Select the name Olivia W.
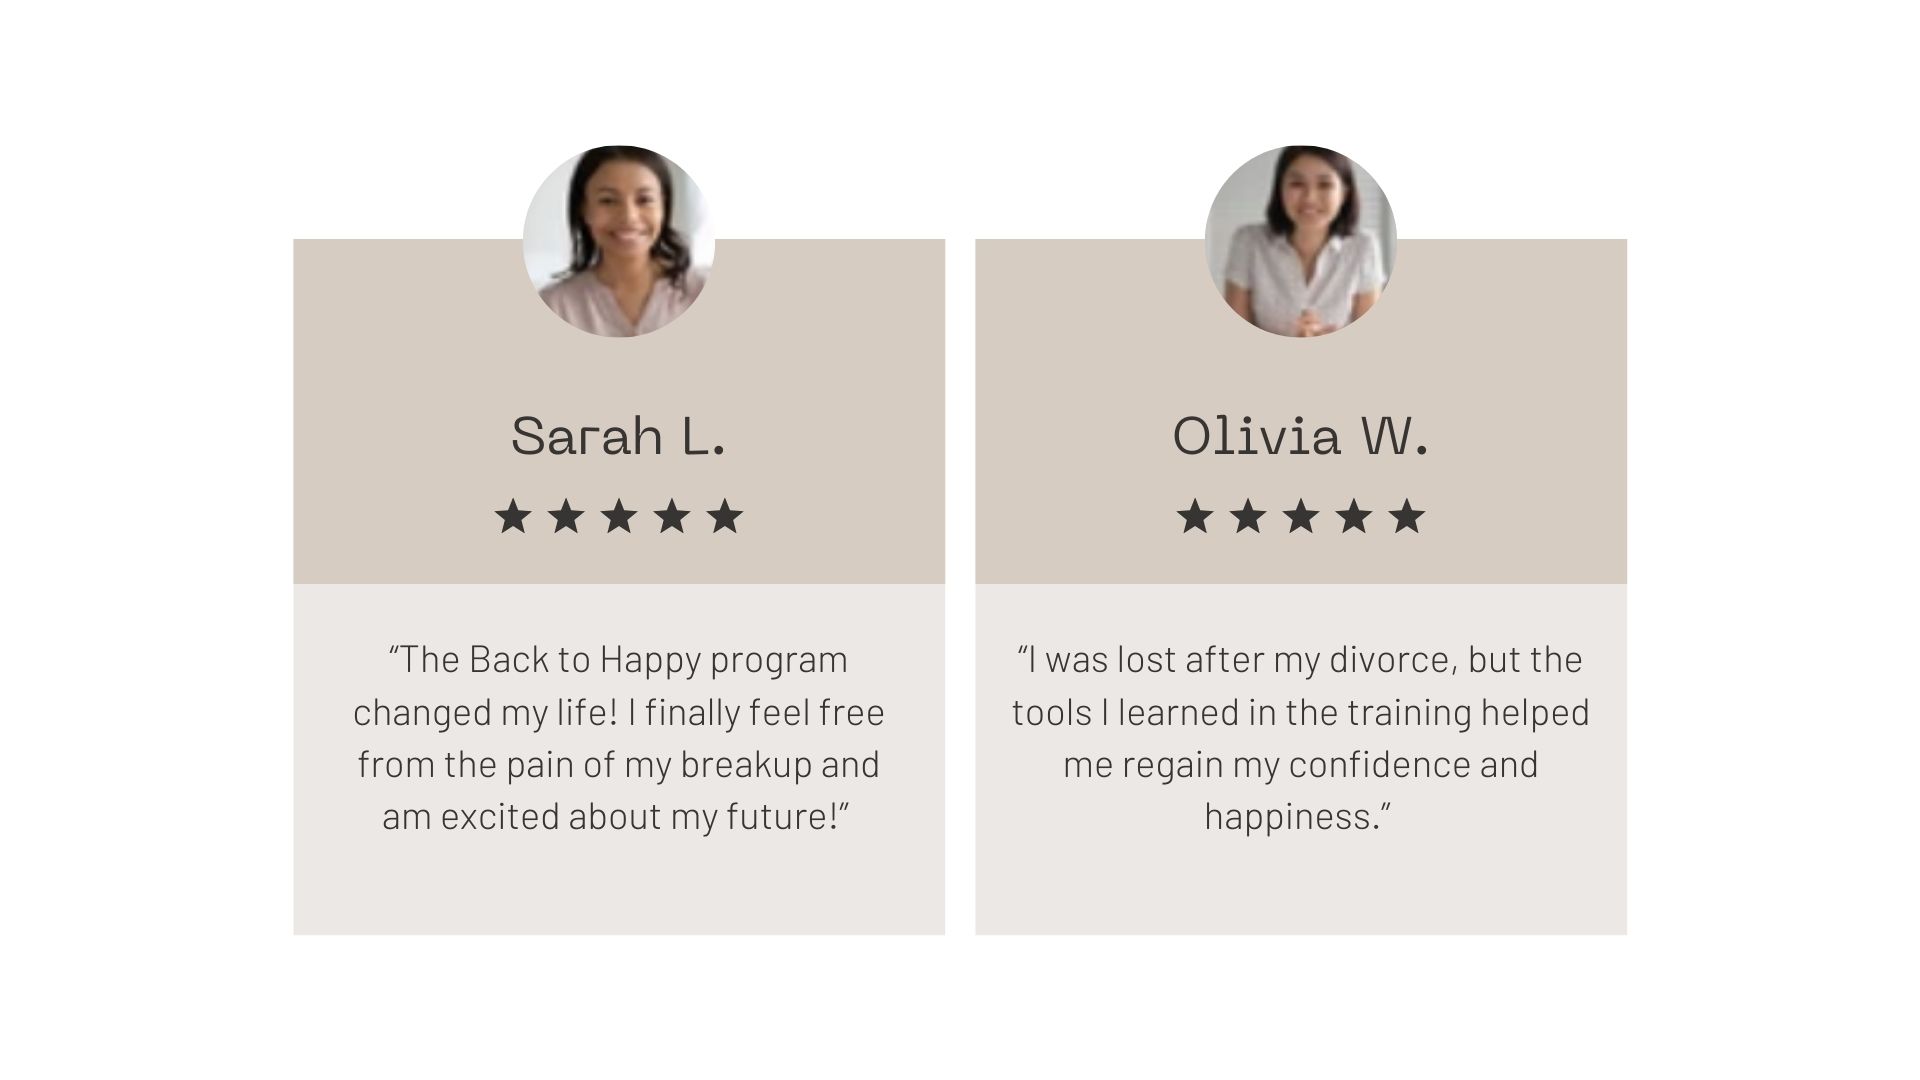Screen dimensions: 1920x1080 (1300, 437)
